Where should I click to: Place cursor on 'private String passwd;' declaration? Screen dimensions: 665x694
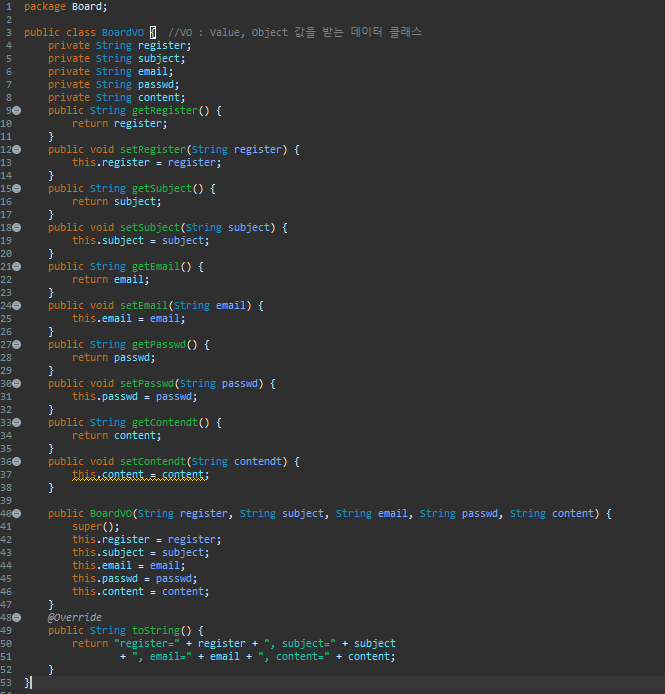point(113,85)
